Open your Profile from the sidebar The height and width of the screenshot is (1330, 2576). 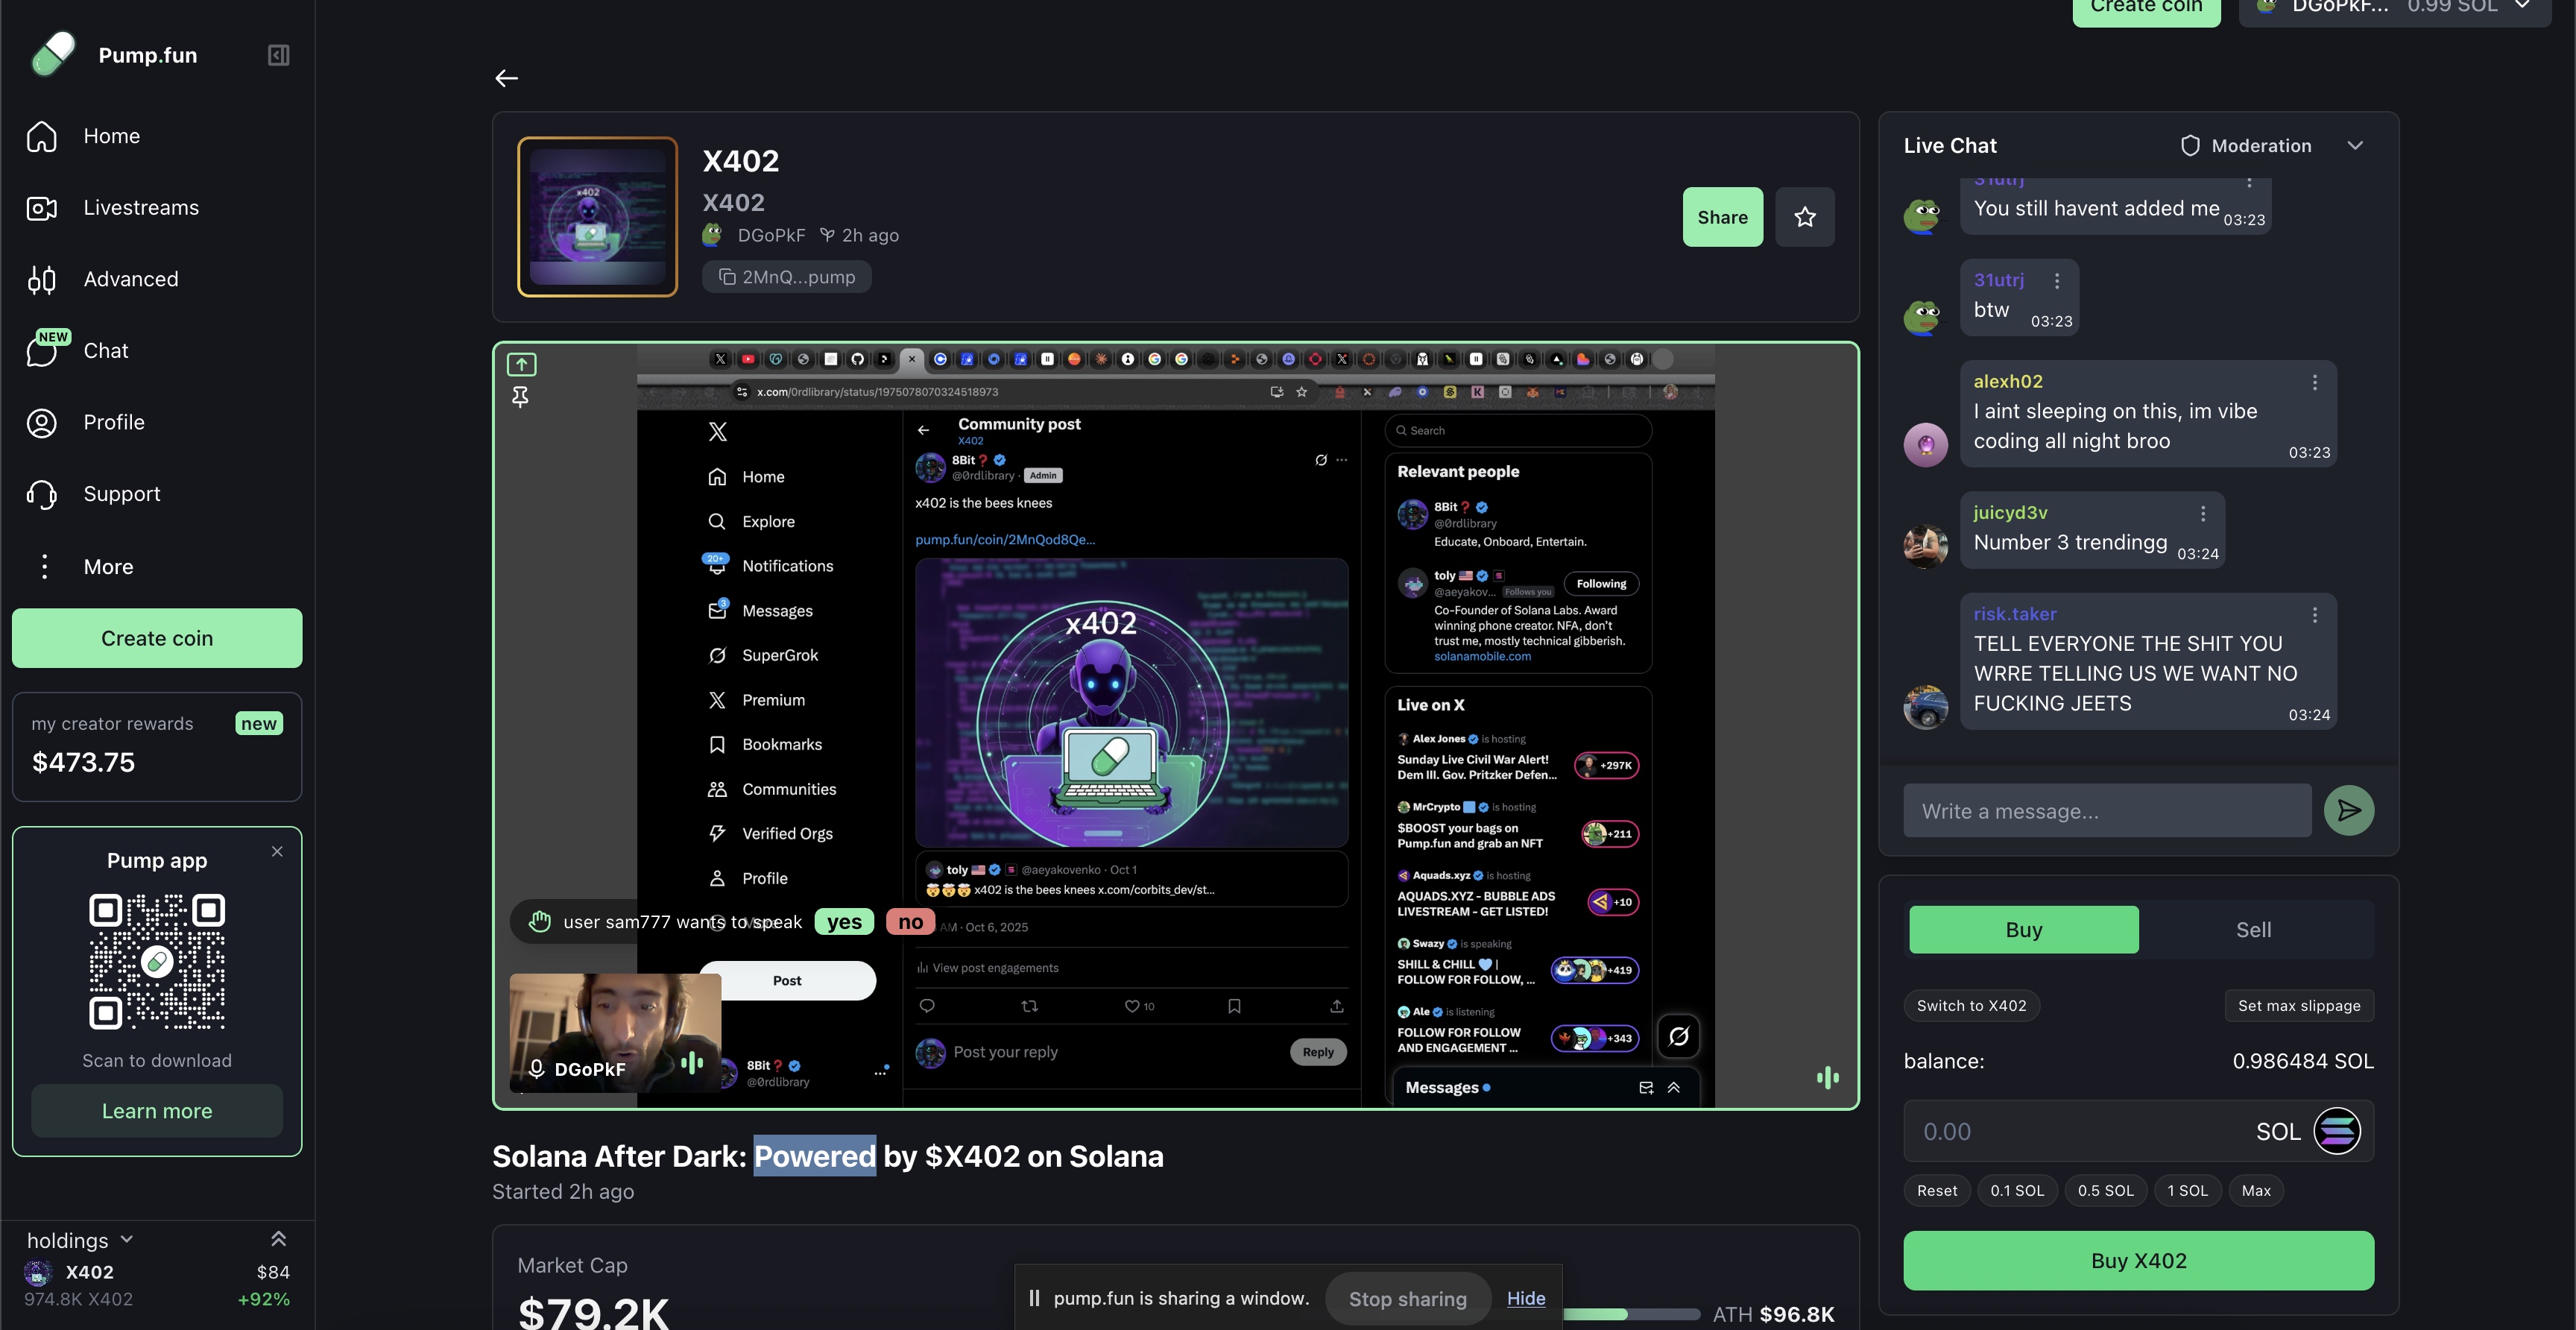[113, 422]
